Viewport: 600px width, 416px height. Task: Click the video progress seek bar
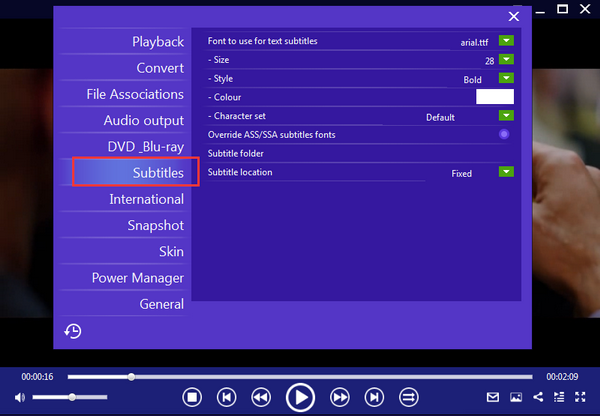coord(300,377)
